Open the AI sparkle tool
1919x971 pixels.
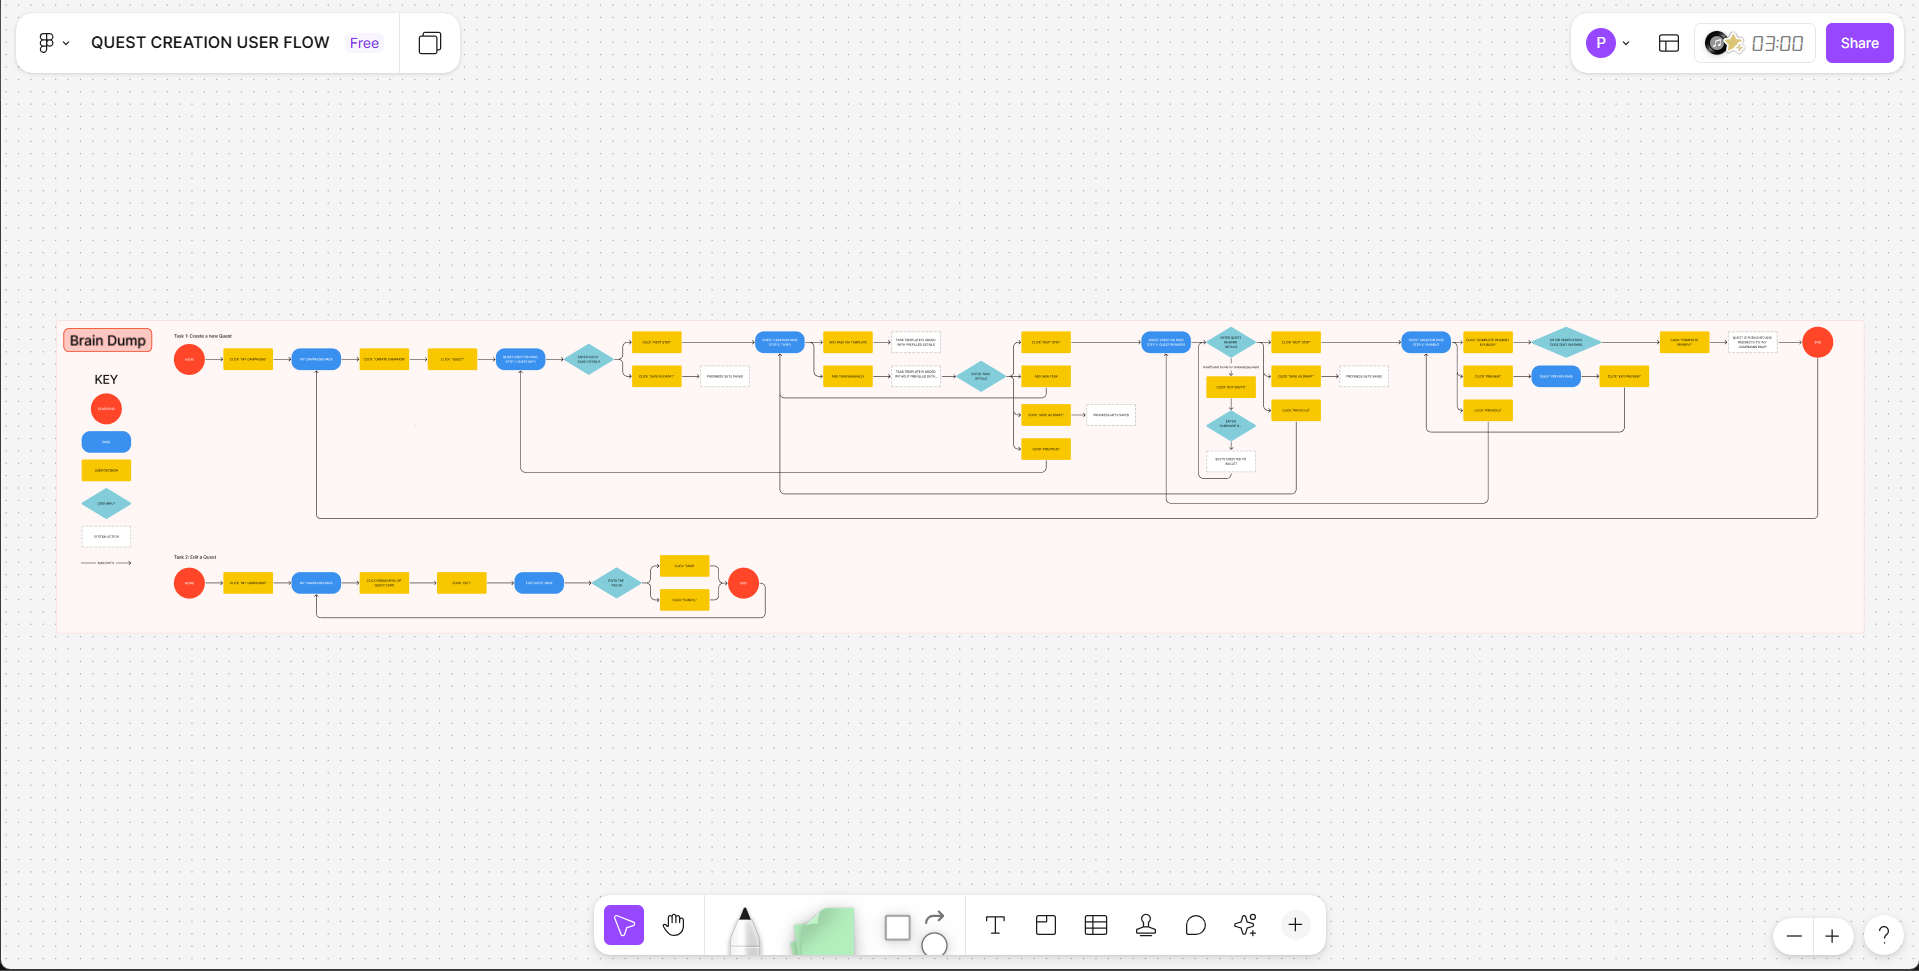(x=1245, y=925)
